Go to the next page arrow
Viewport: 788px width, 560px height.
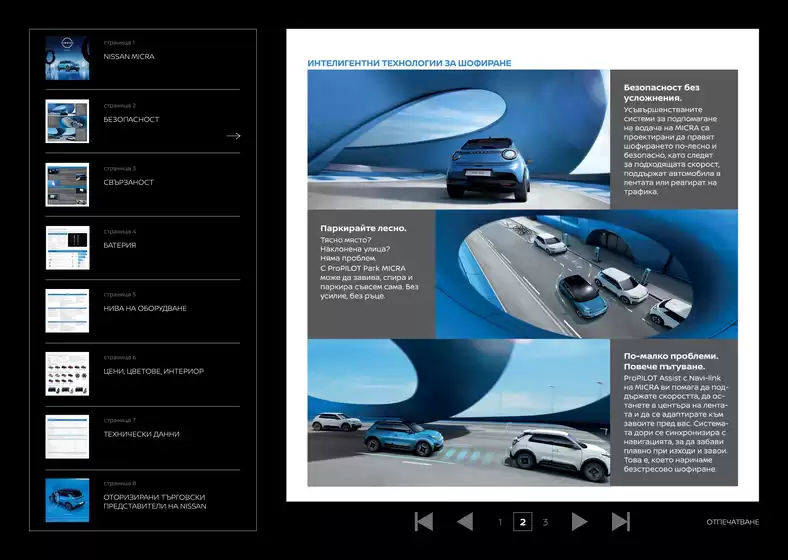pos(579,521)
